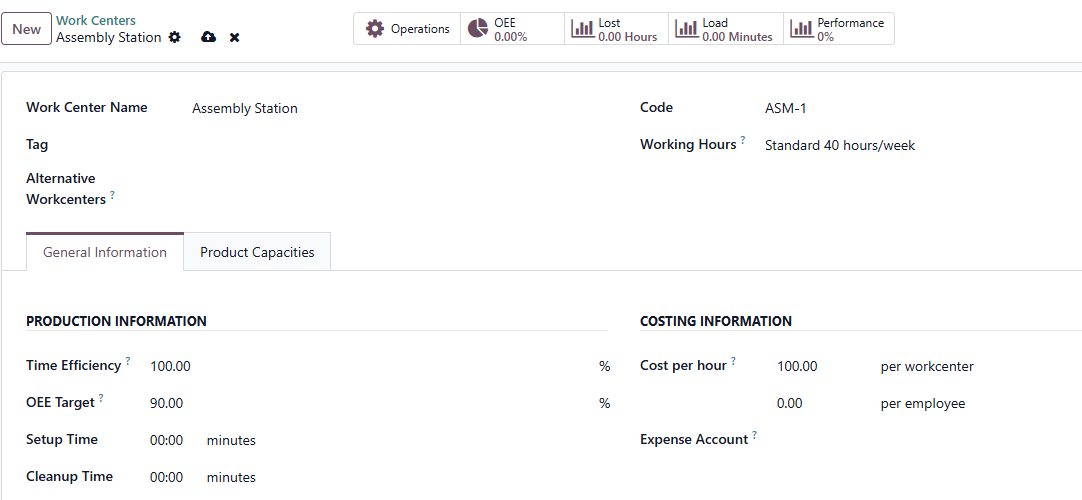Open the Performance bar chart stat

tap(800, 29)
